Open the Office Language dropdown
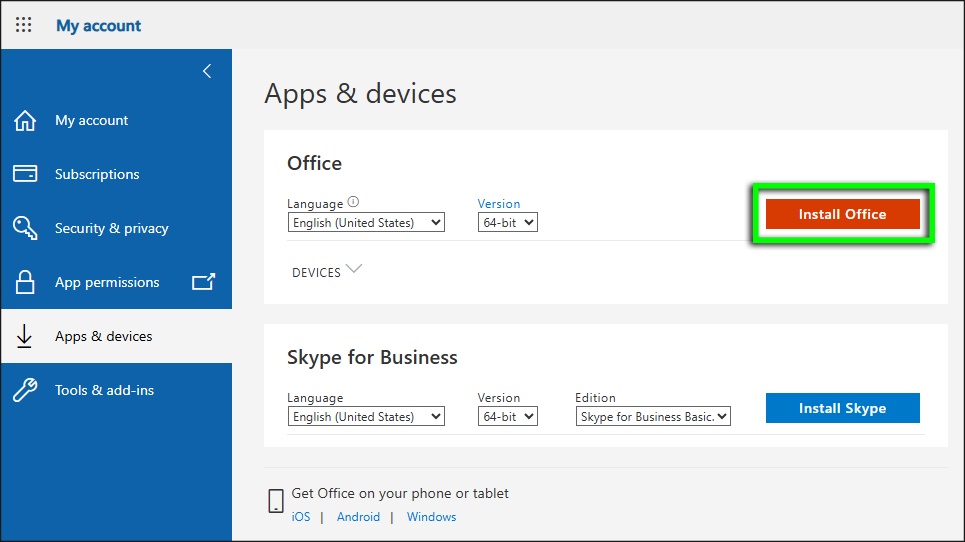The image size is (965, 542). pos(366,223)
